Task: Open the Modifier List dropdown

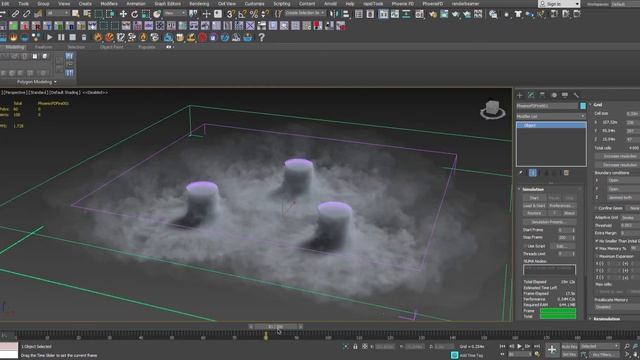Action: click(551, 116)
